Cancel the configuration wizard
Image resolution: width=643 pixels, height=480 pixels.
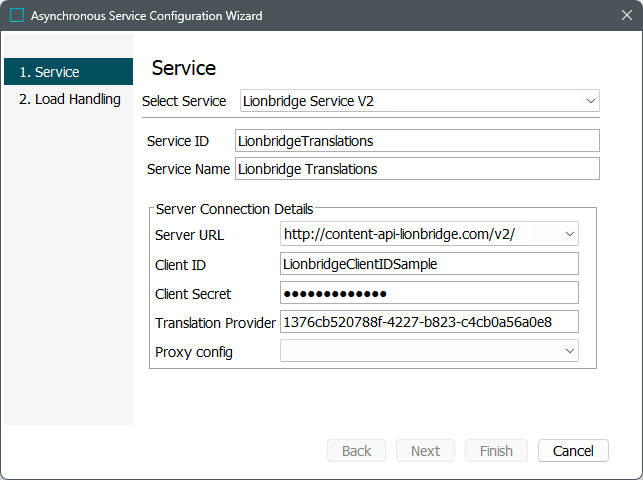click(573, 451)
